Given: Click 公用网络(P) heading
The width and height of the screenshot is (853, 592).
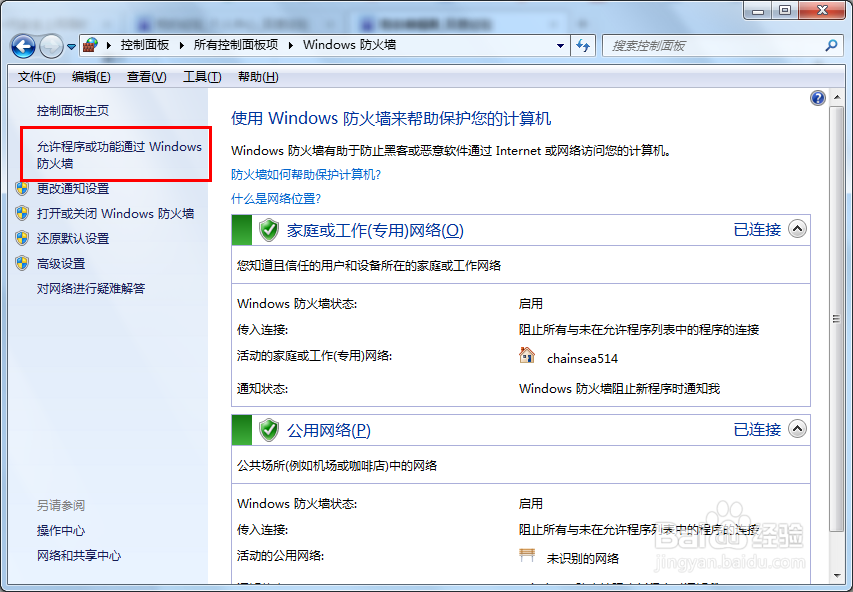Looking at the screenshot, I should pyautogui.click(x=329, y=430).
